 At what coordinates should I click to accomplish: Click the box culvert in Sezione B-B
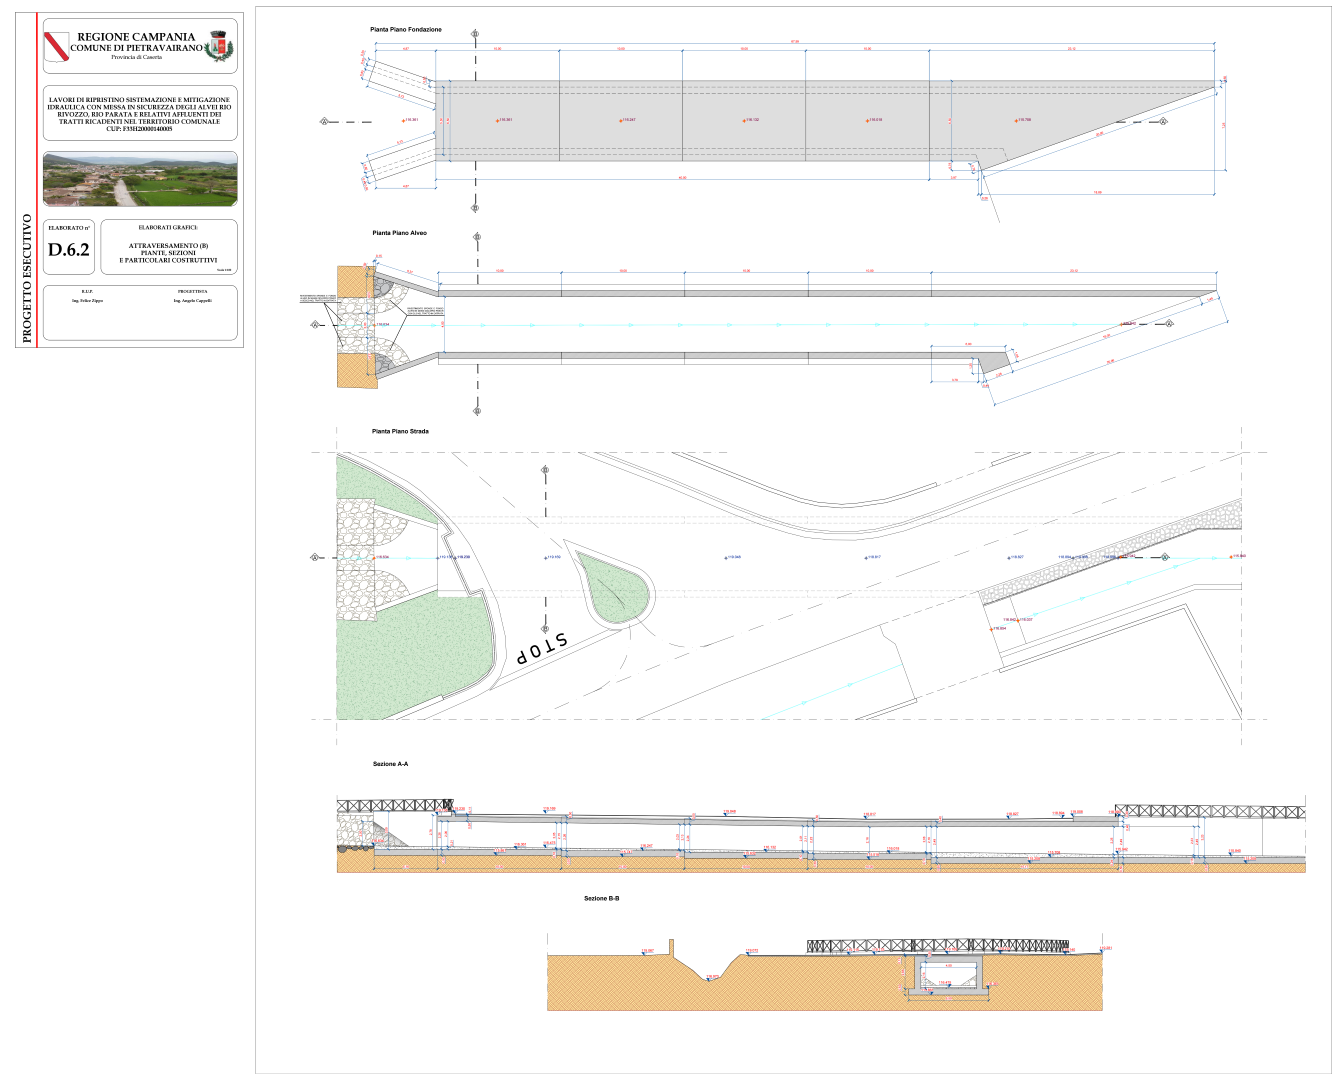[x=950, y=976]
